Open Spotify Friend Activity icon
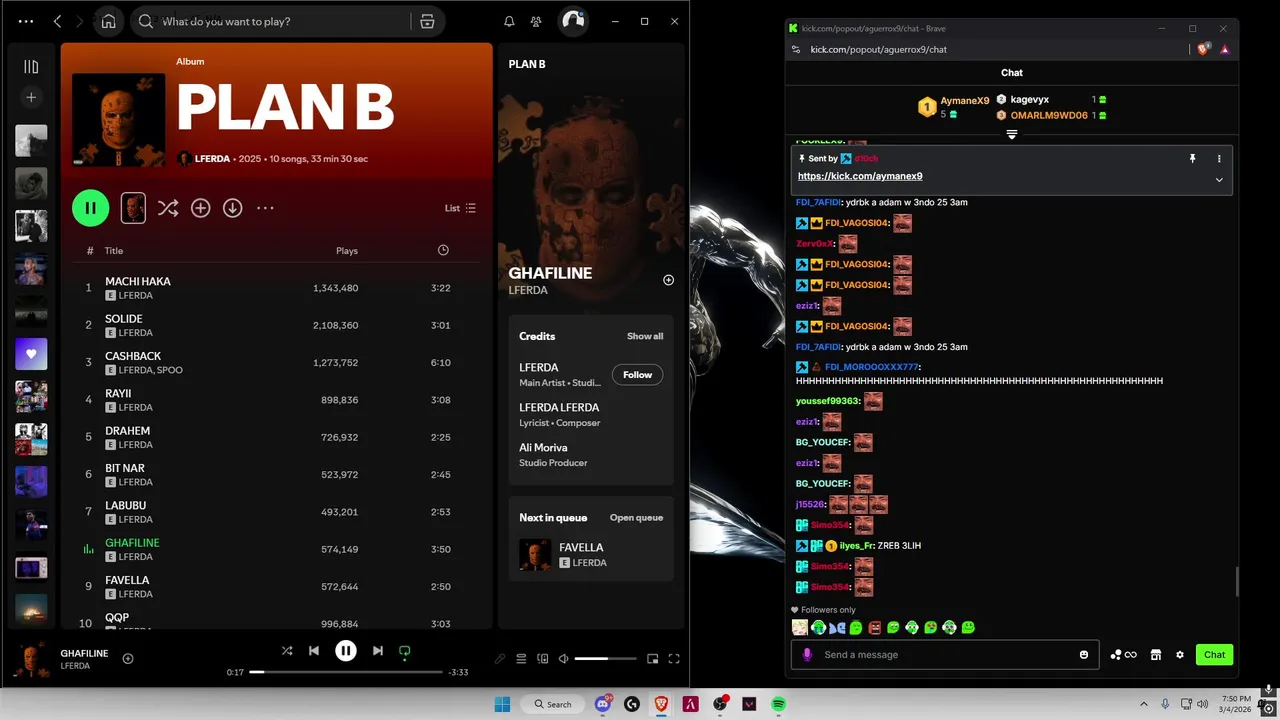The width and height of the screenshot is (1280, 720). 536,21
